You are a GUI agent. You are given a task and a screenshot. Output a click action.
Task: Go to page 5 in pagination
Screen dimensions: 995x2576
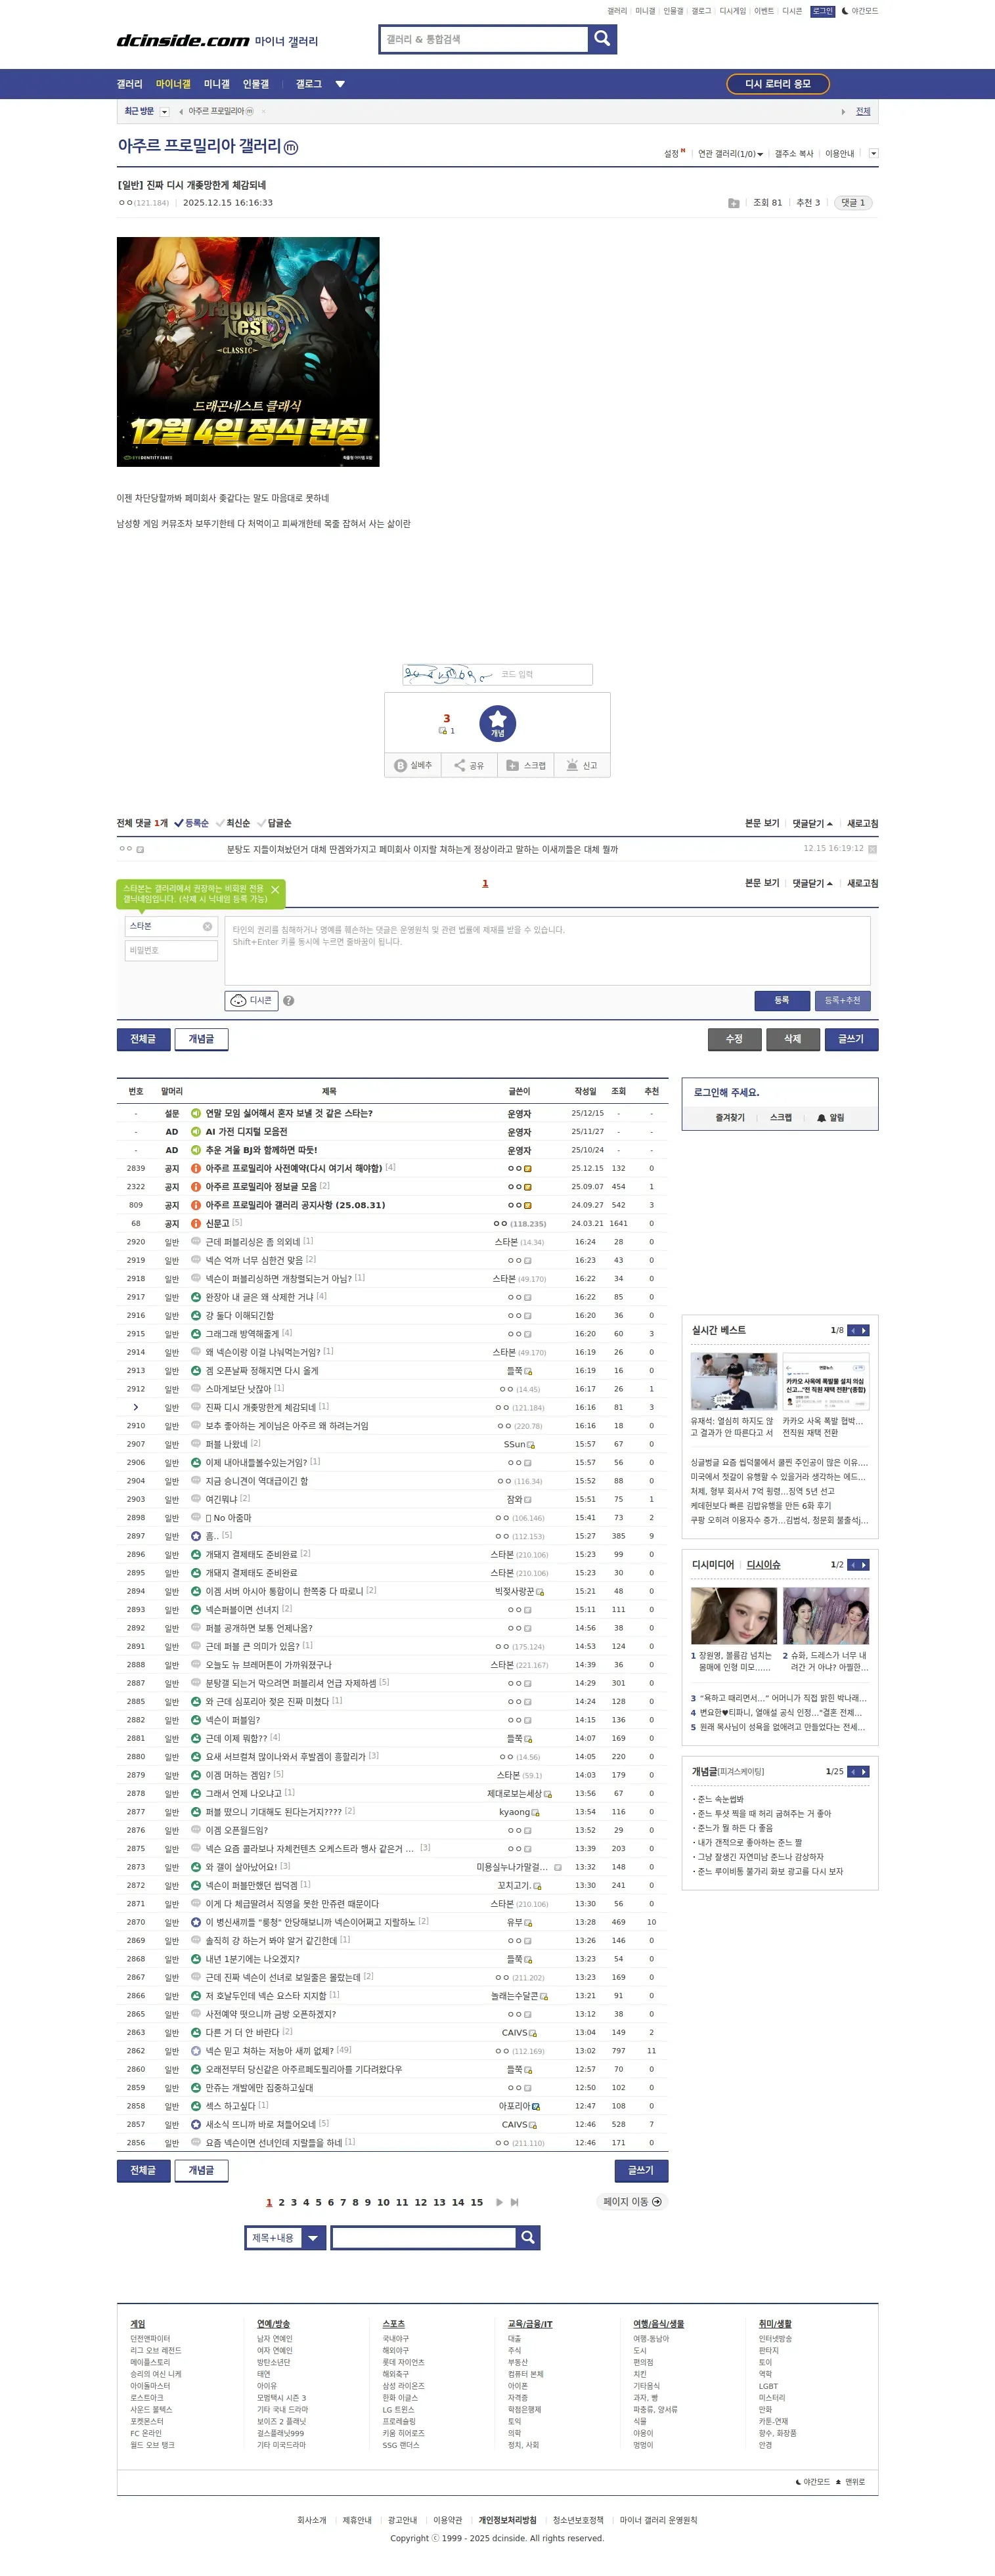tap(318, 2202)
